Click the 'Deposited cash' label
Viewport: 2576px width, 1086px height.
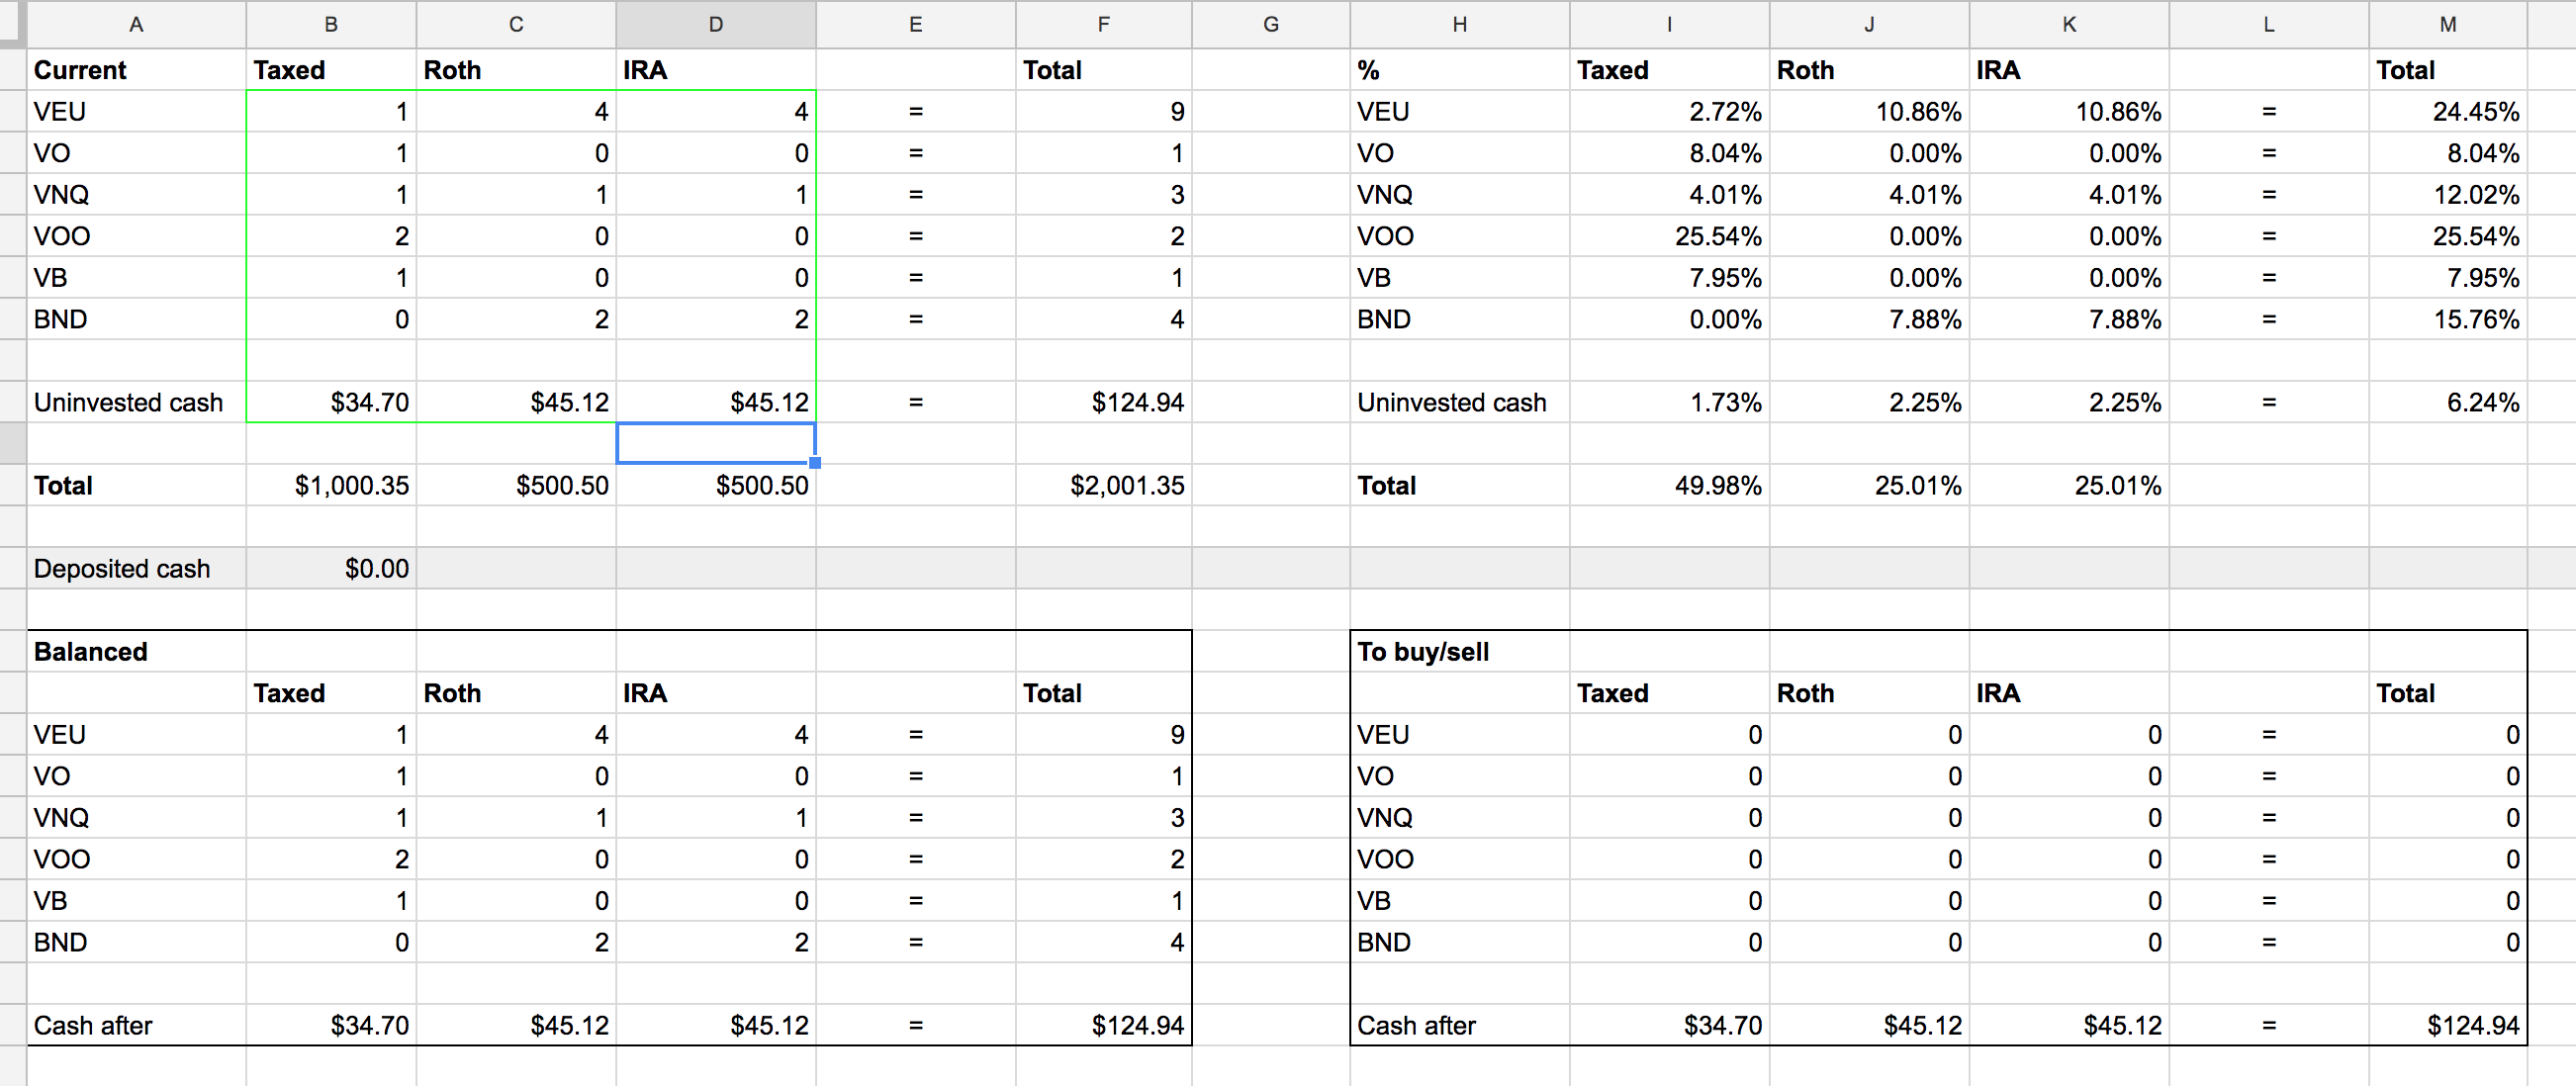coord(122,568)
